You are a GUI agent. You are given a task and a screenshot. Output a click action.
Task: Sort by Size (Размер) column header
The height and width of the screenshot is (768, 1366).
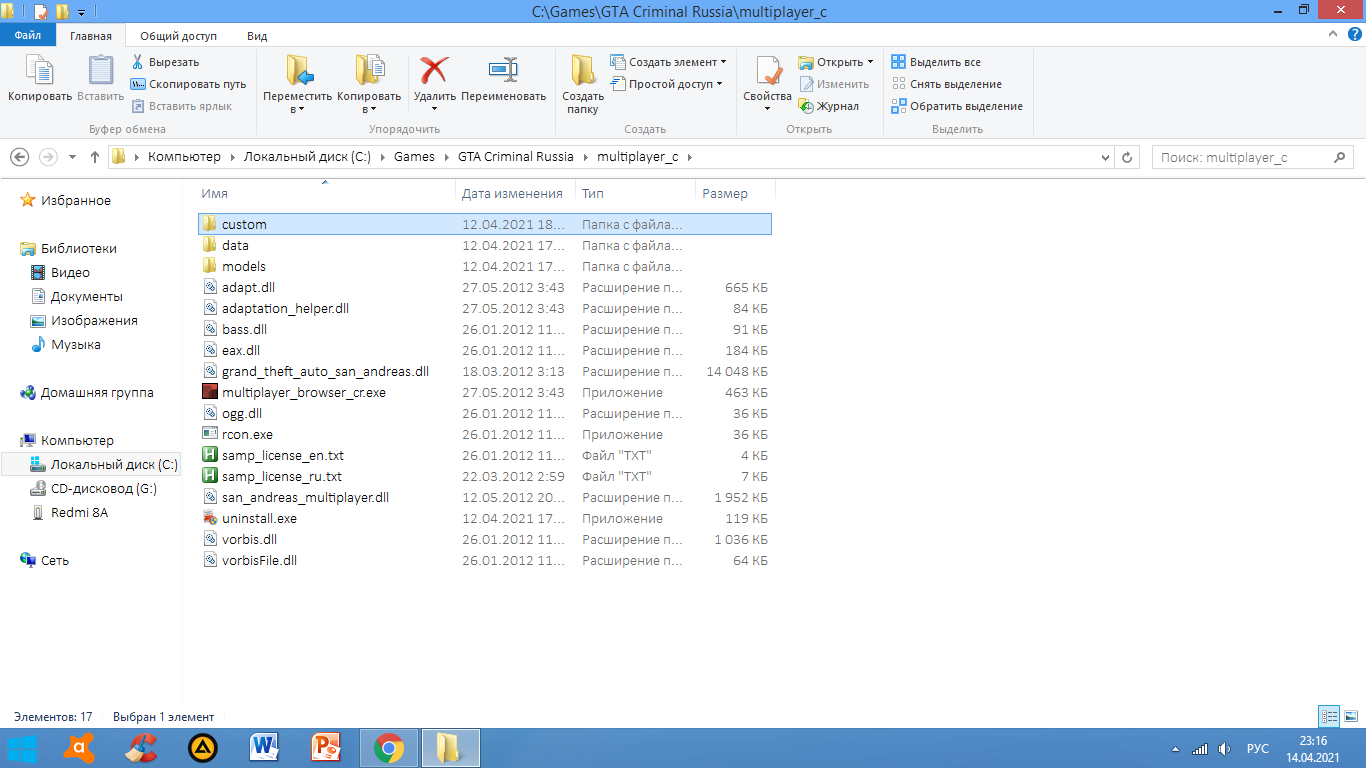coord(735,193)
